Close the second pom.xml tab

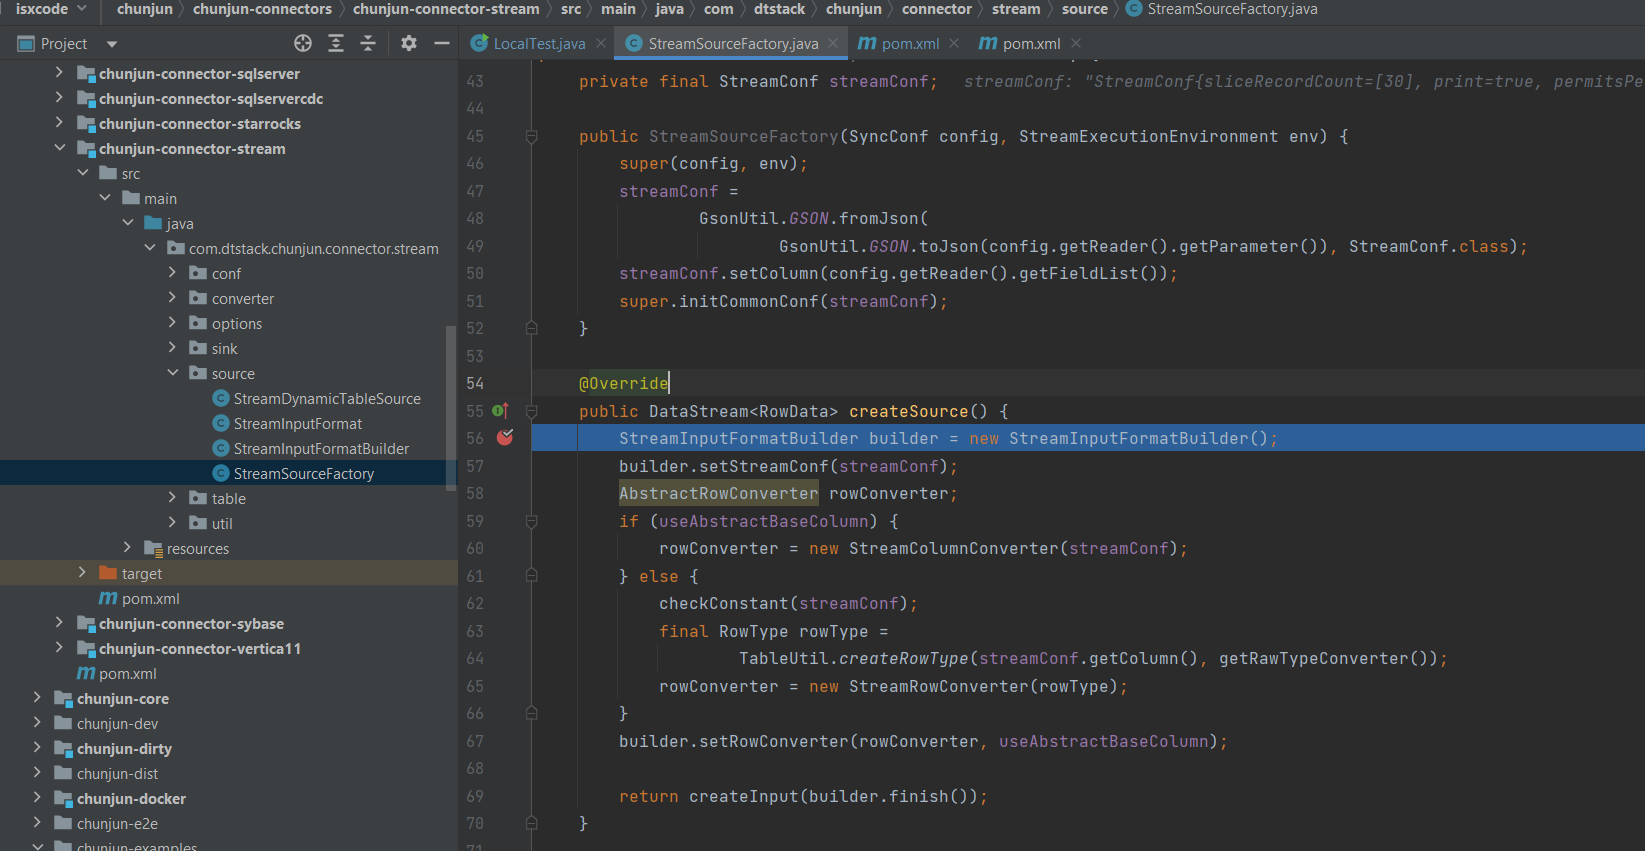(x=1076, y=43)
